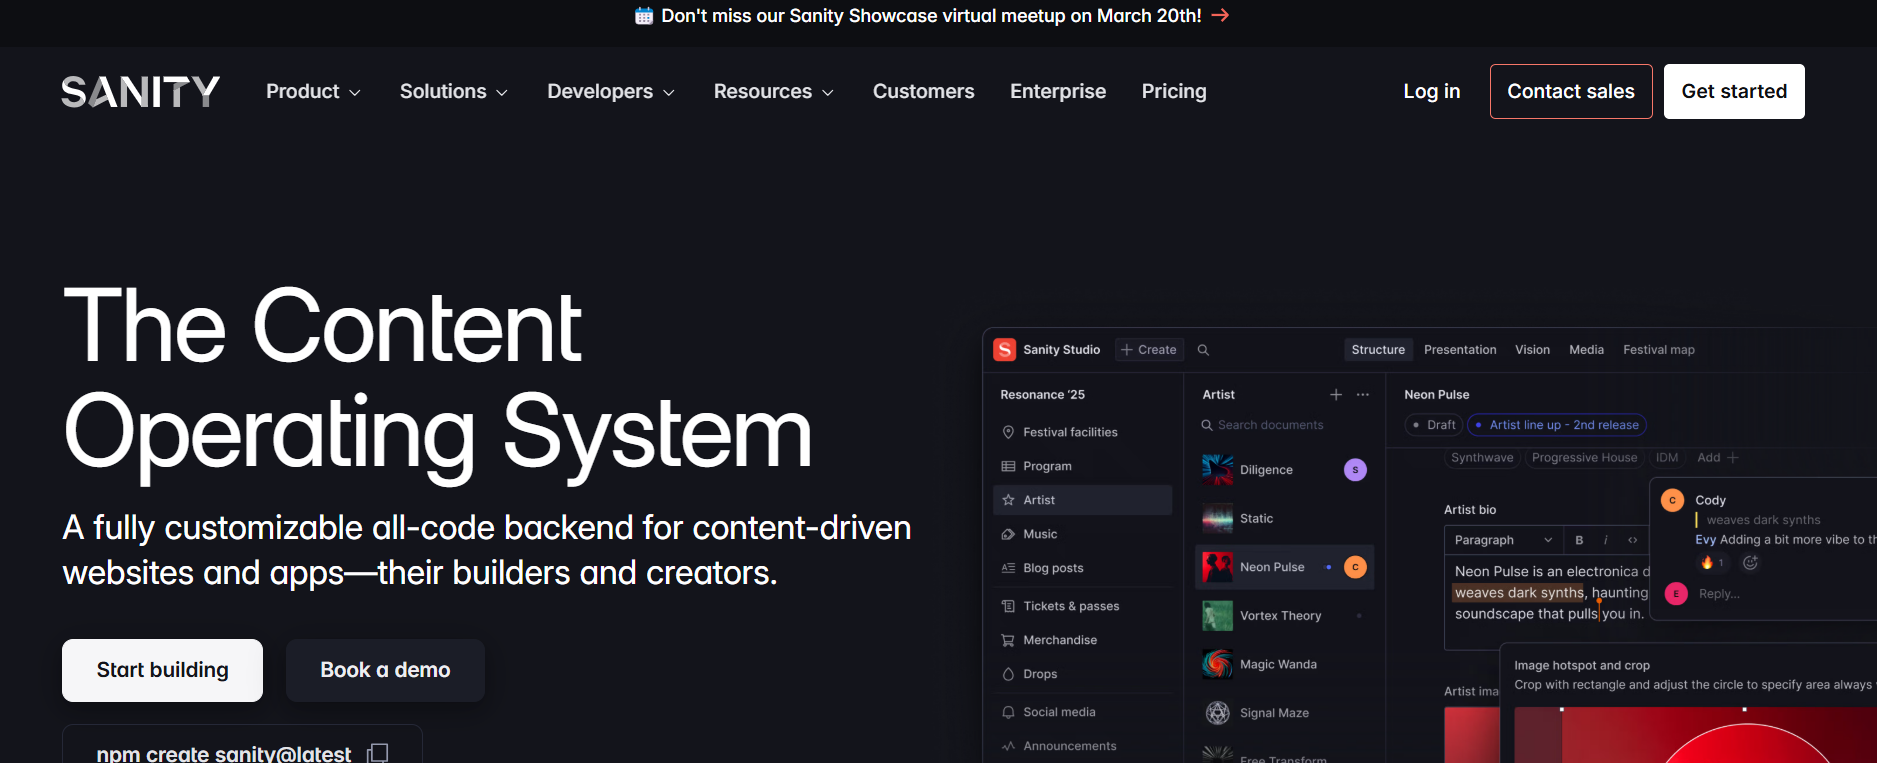
Task: Click the plus icon in Artist pane
Action: pyautogui.click(x=1336, y=395)
